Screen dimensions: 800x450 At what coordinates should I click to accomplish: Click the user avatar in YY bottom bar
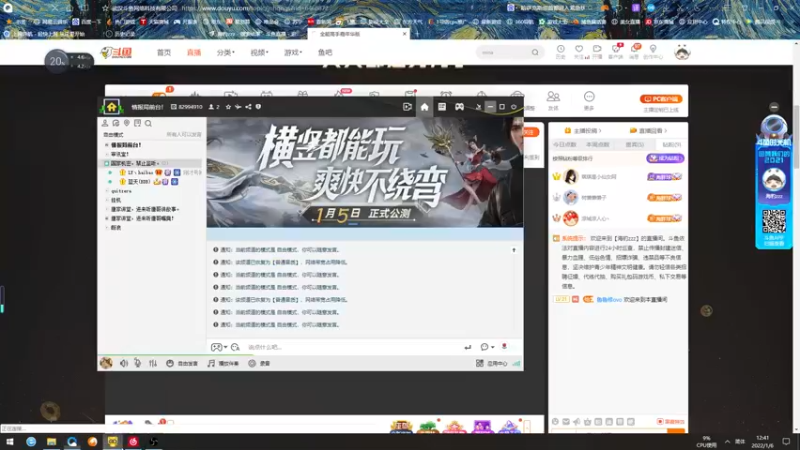point(106,363)
